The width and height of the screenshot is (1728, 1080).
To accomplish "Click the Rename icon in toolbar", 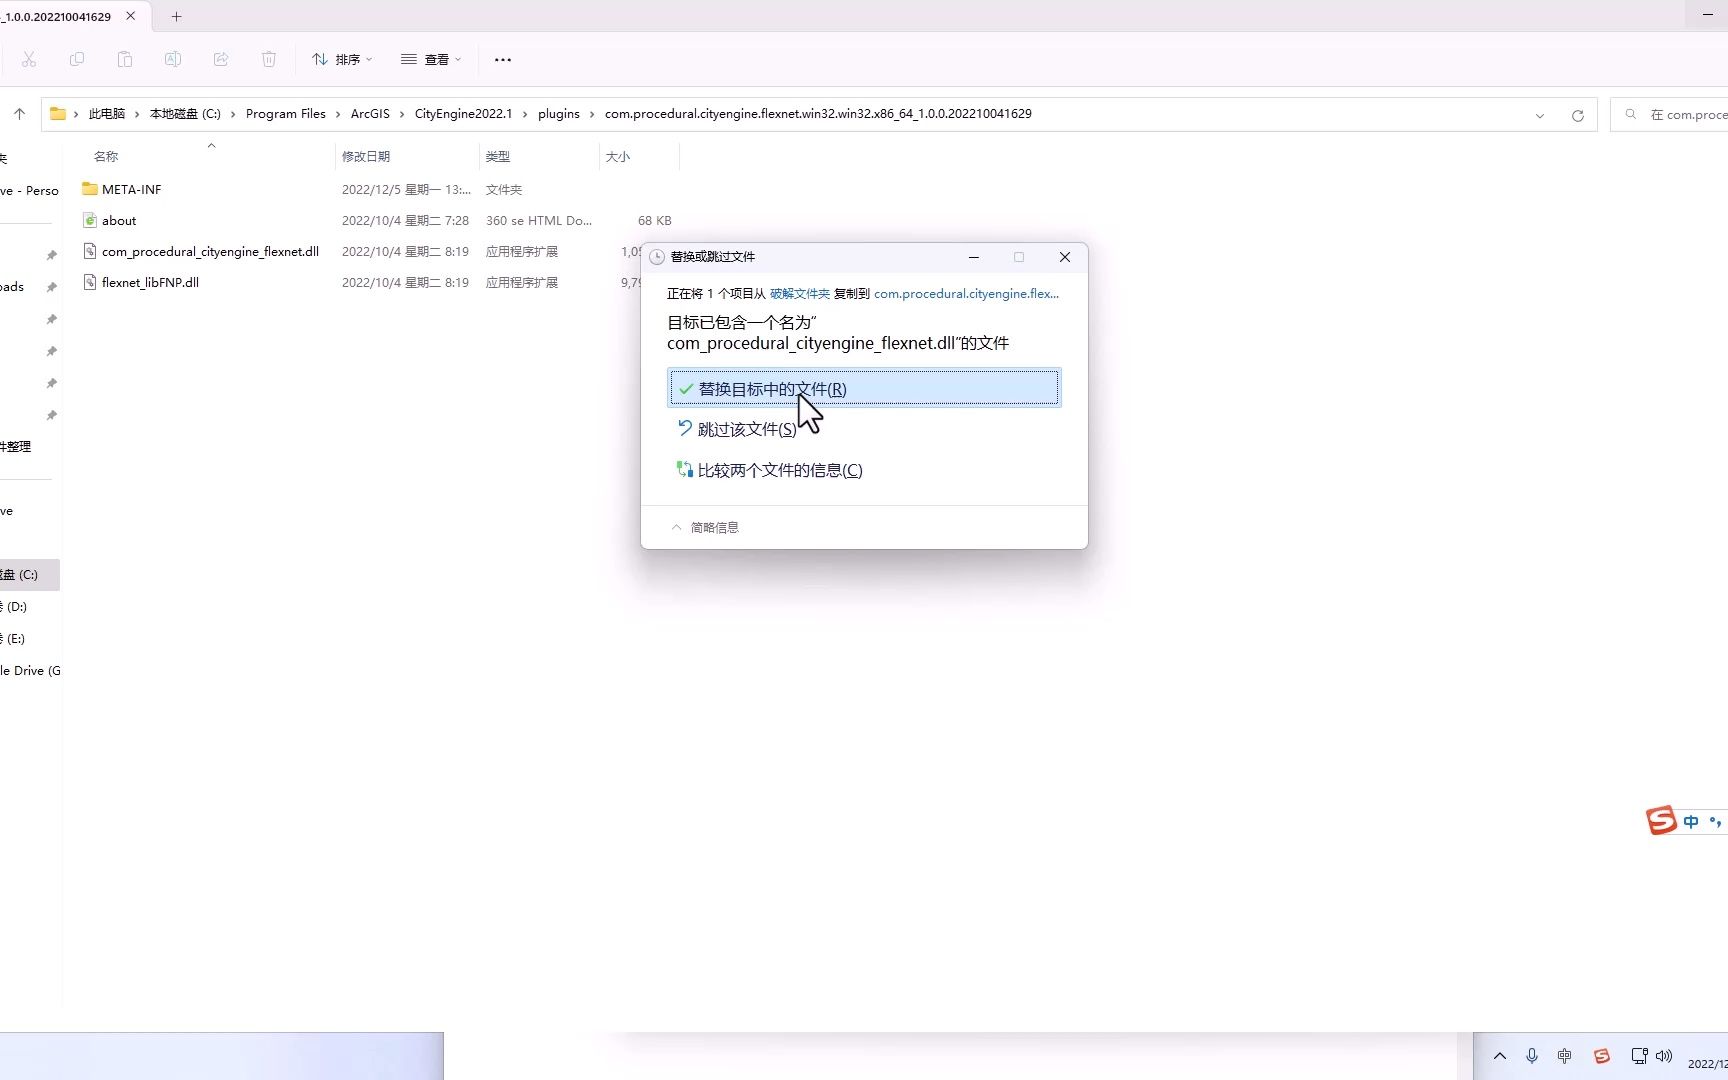I will 173,60.
